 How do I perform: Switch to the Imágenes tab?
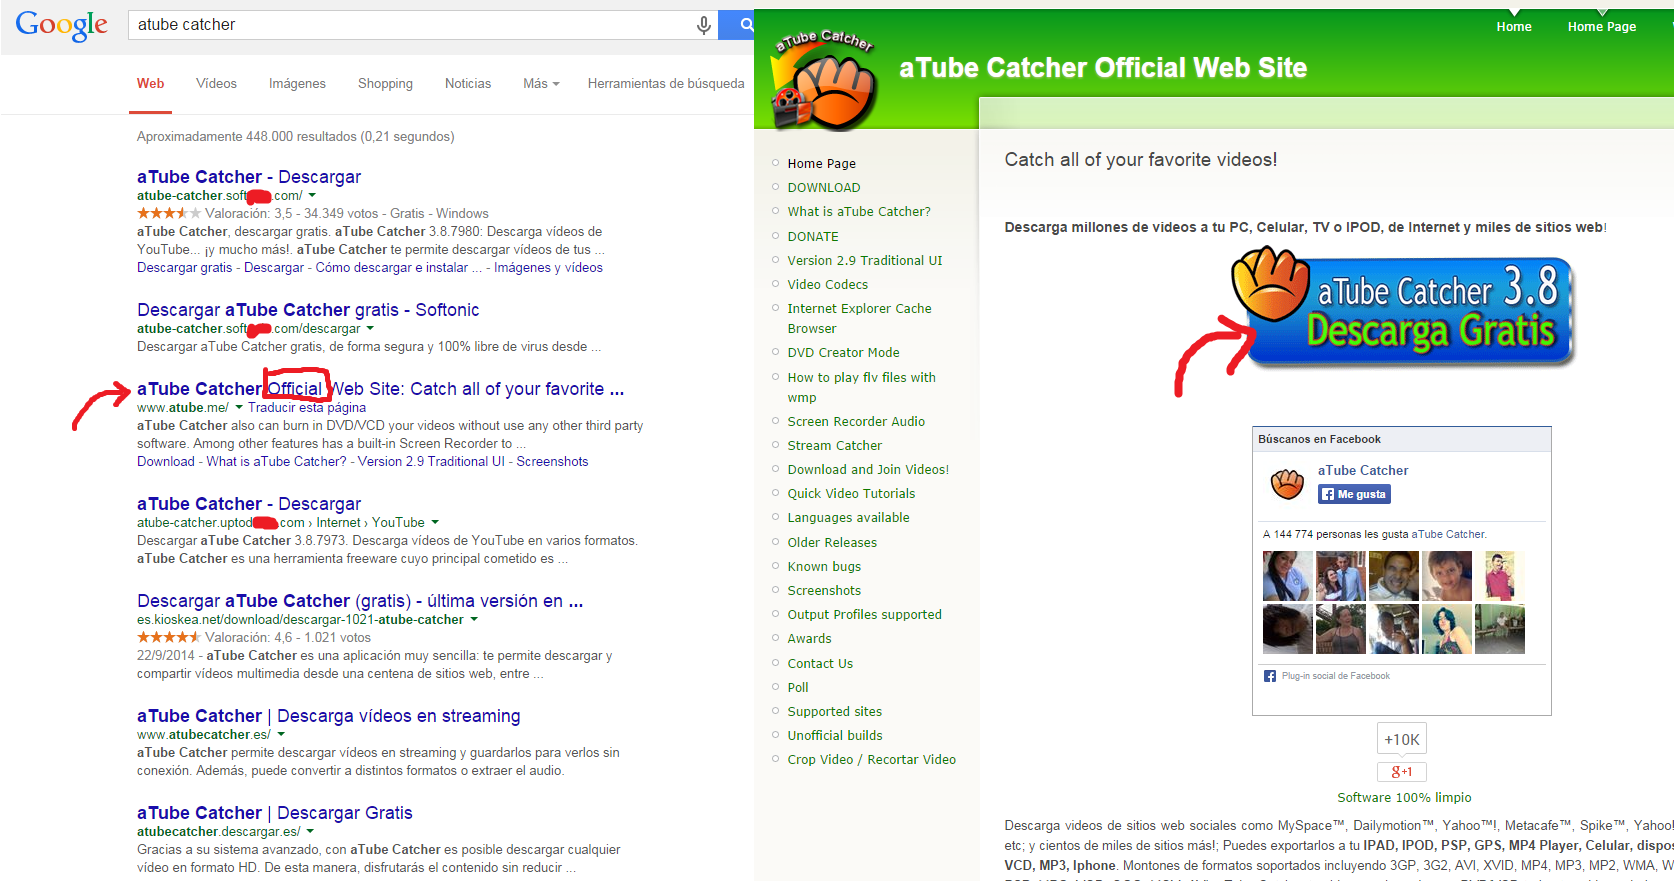tap(297, 84)
